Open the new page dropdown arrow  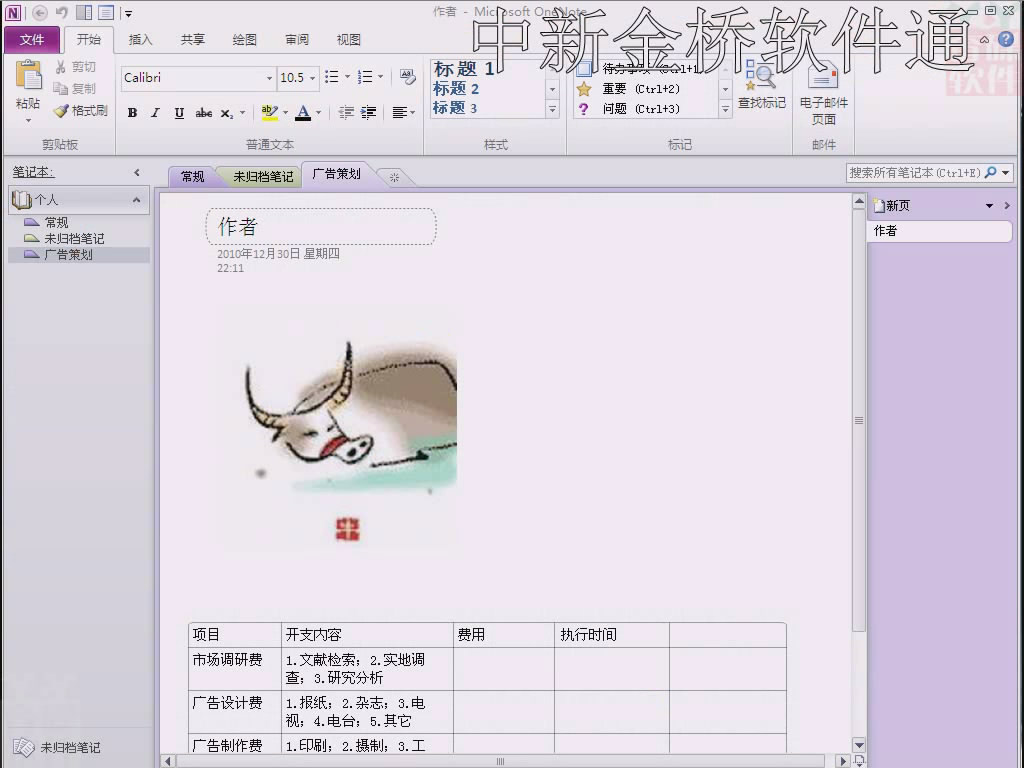click(989, 206)
